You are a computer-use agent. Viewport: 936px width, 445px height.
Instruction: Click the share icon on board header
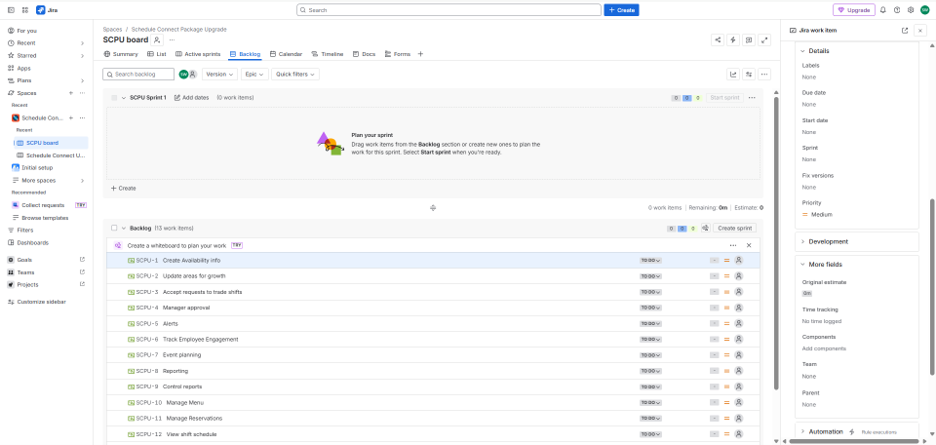[718, 40]
